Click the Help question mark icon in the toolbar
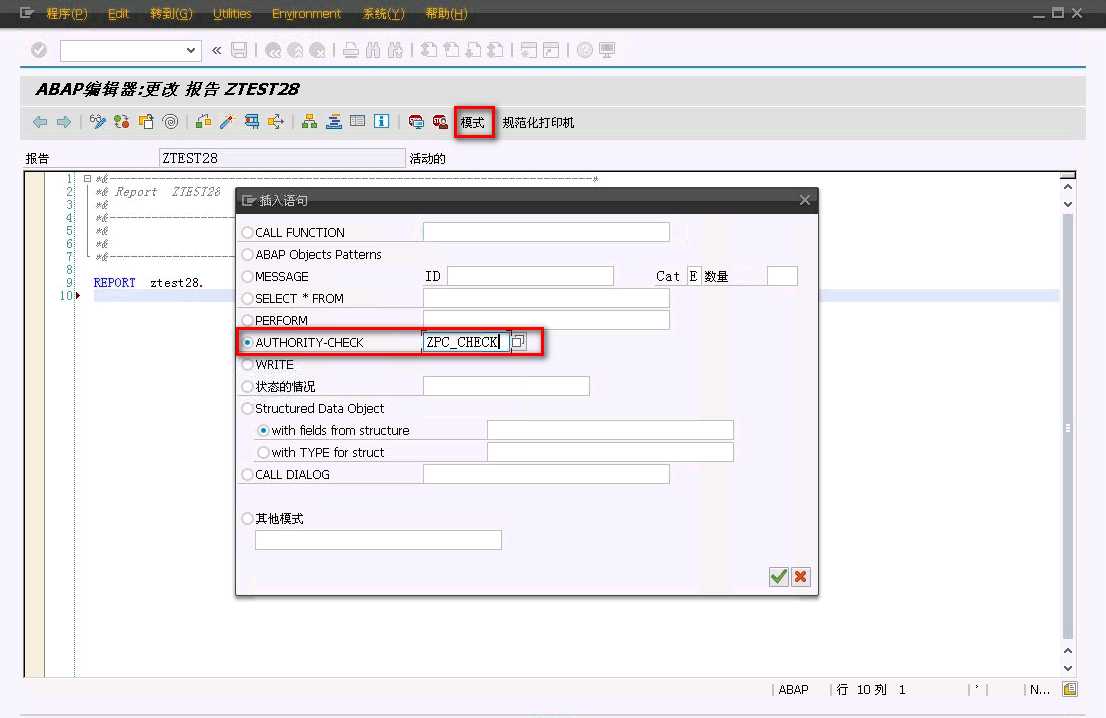 pos(585,50)
